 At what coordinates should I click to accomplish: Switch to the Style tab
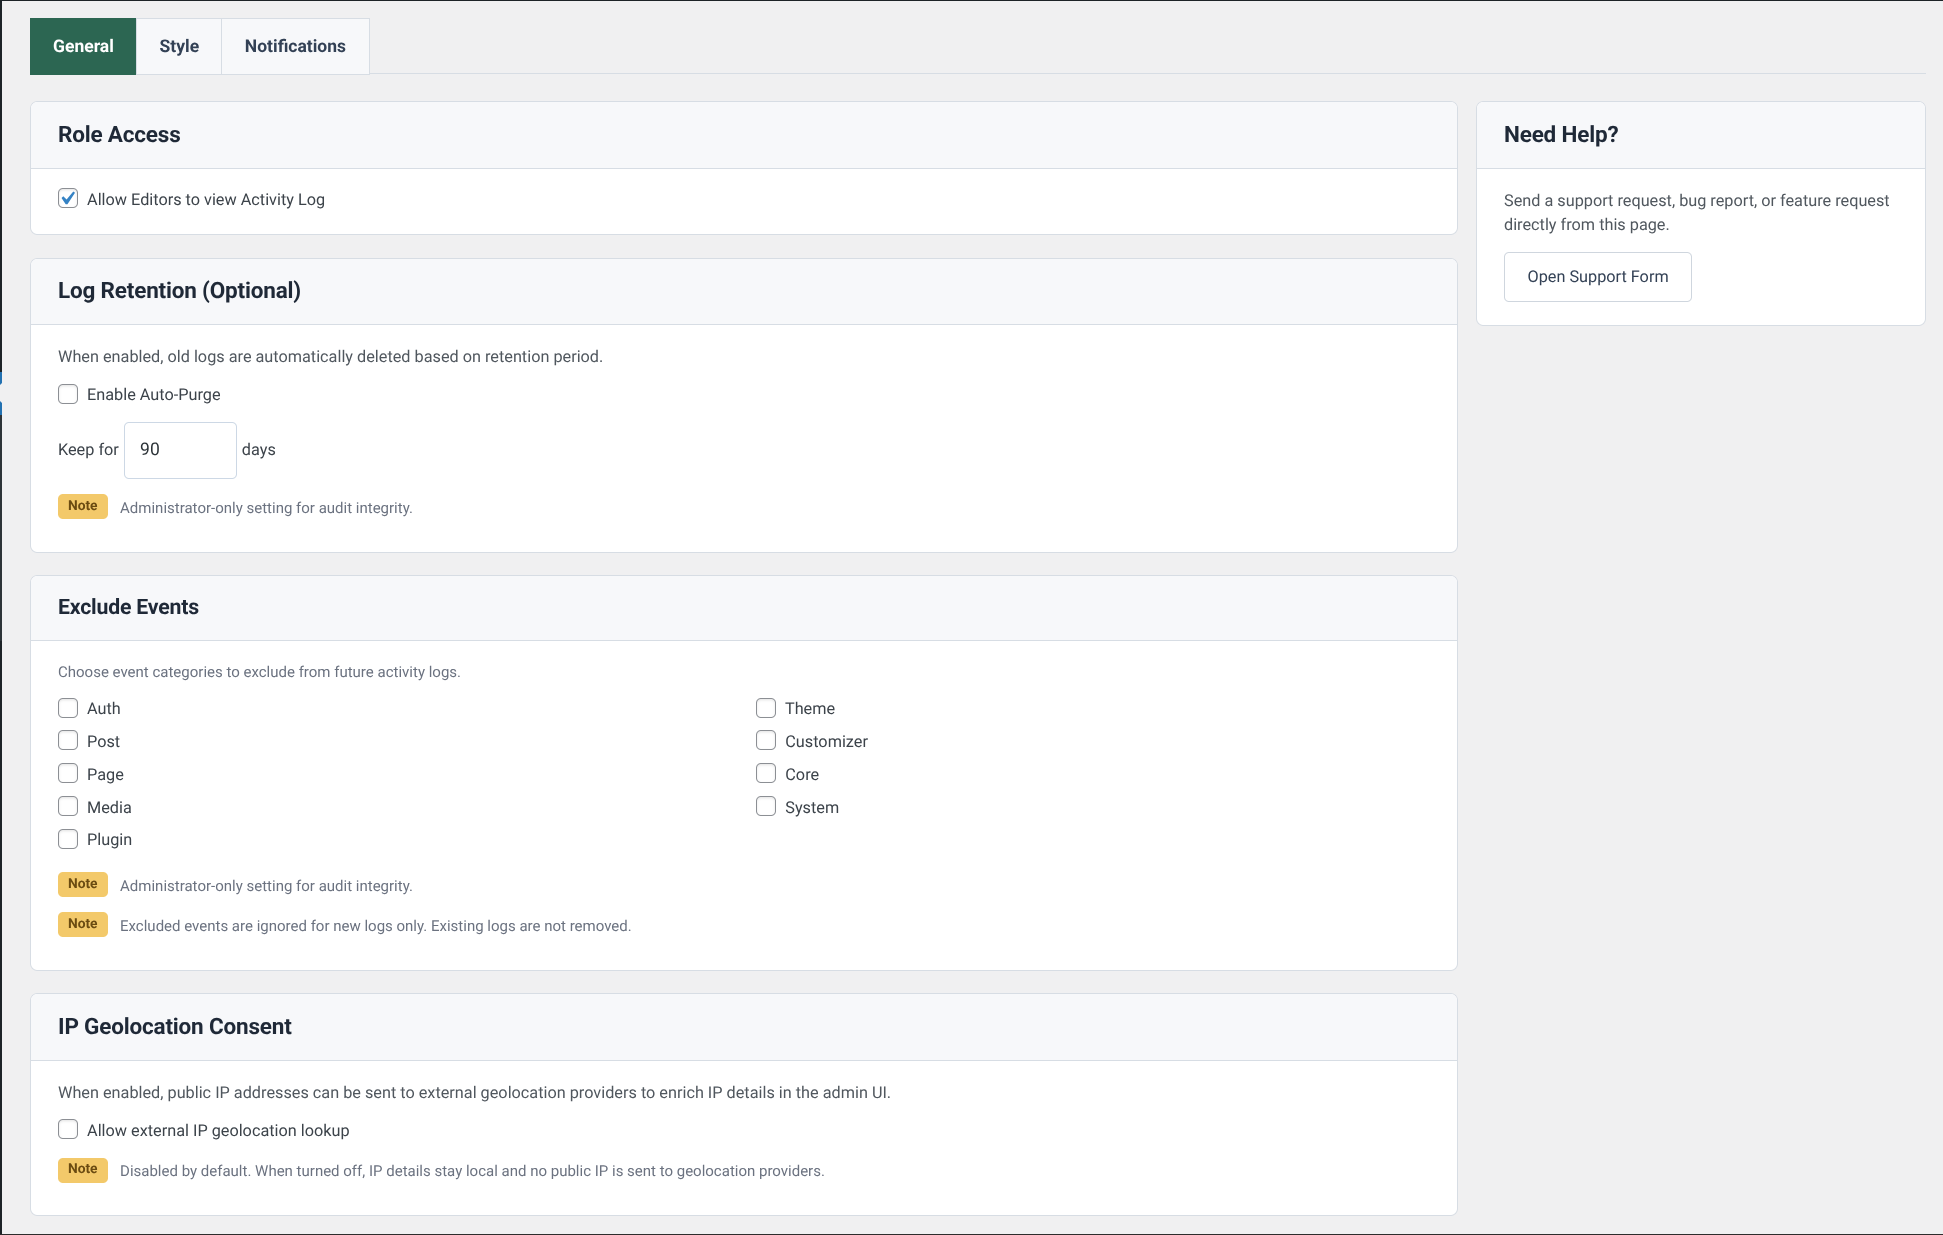coord(178,46)
